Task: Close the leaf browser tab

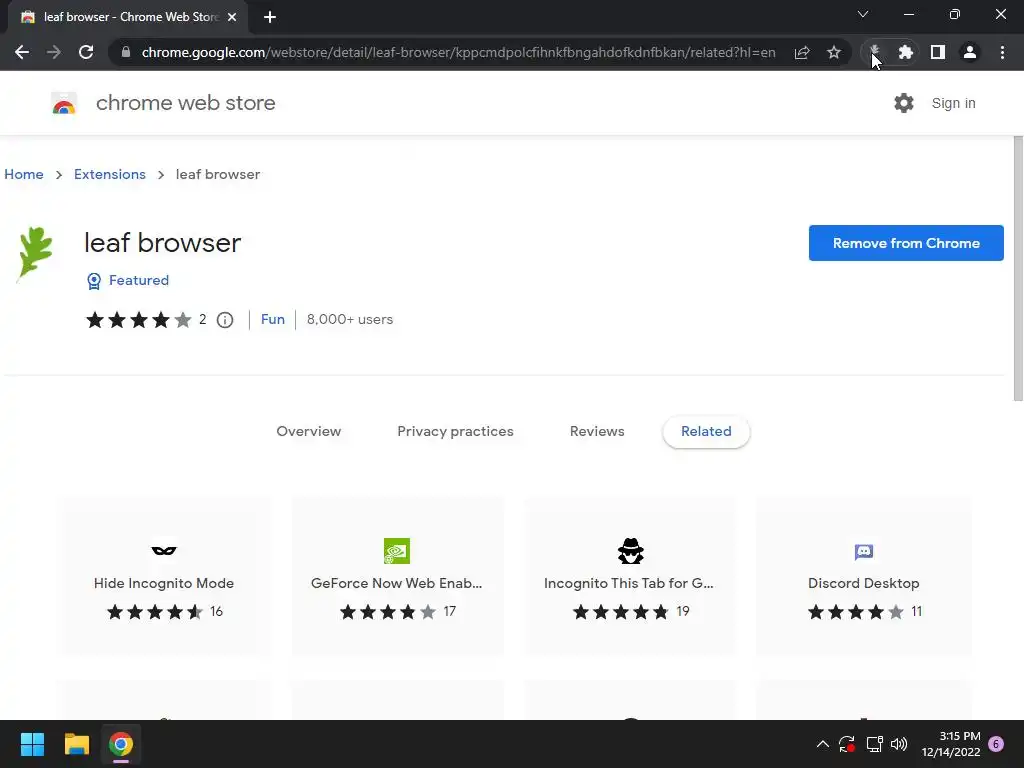Action: (x=232, y=17)
